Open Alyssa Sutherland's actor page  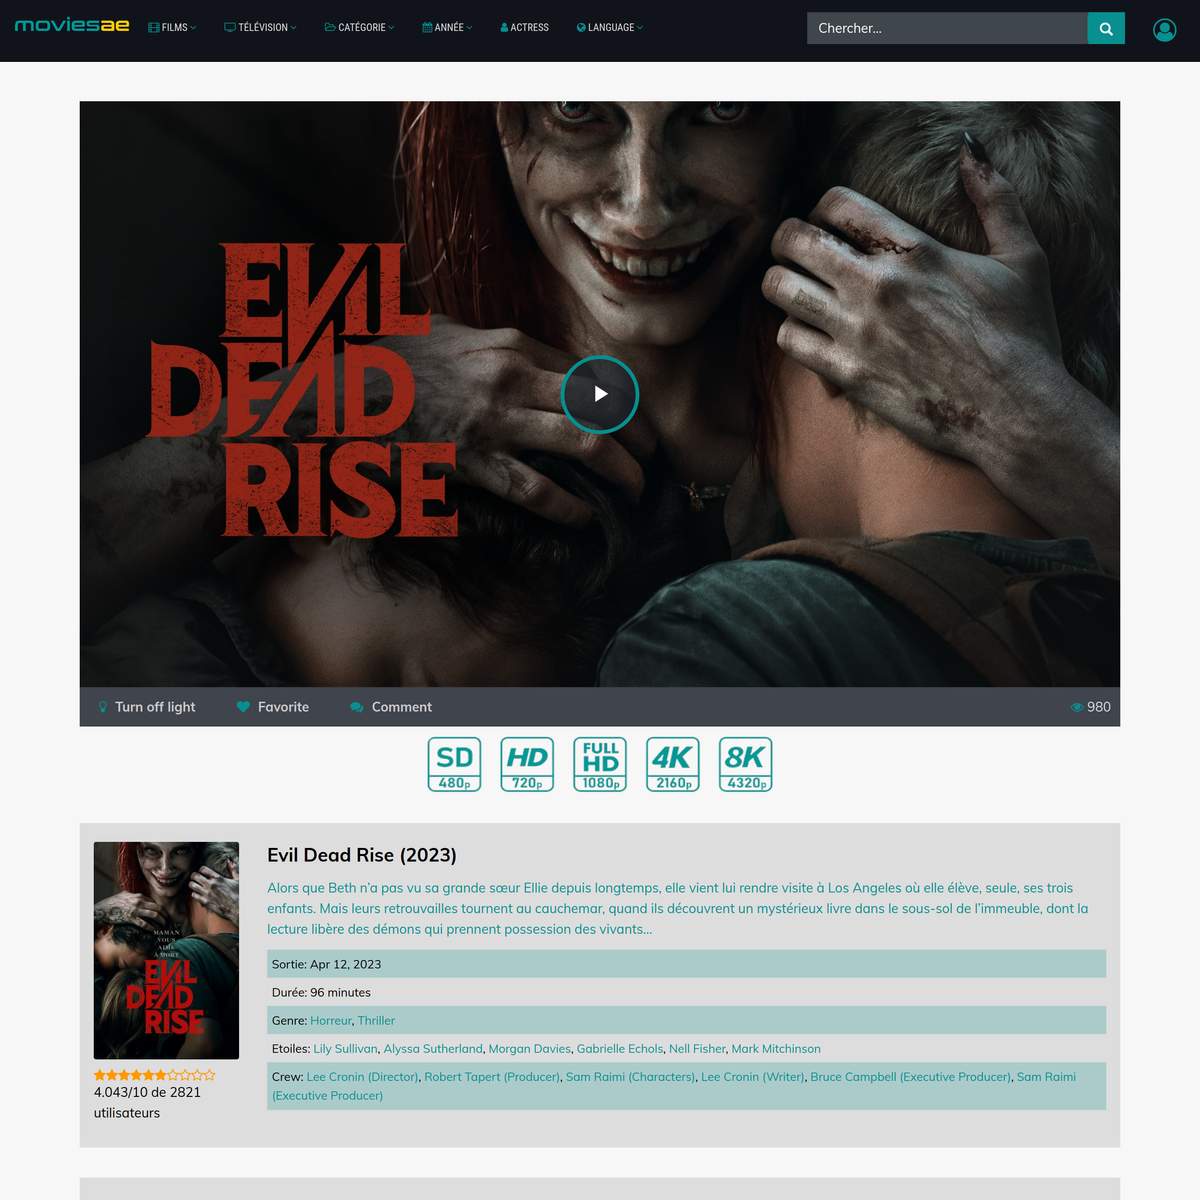[433, 1049]
